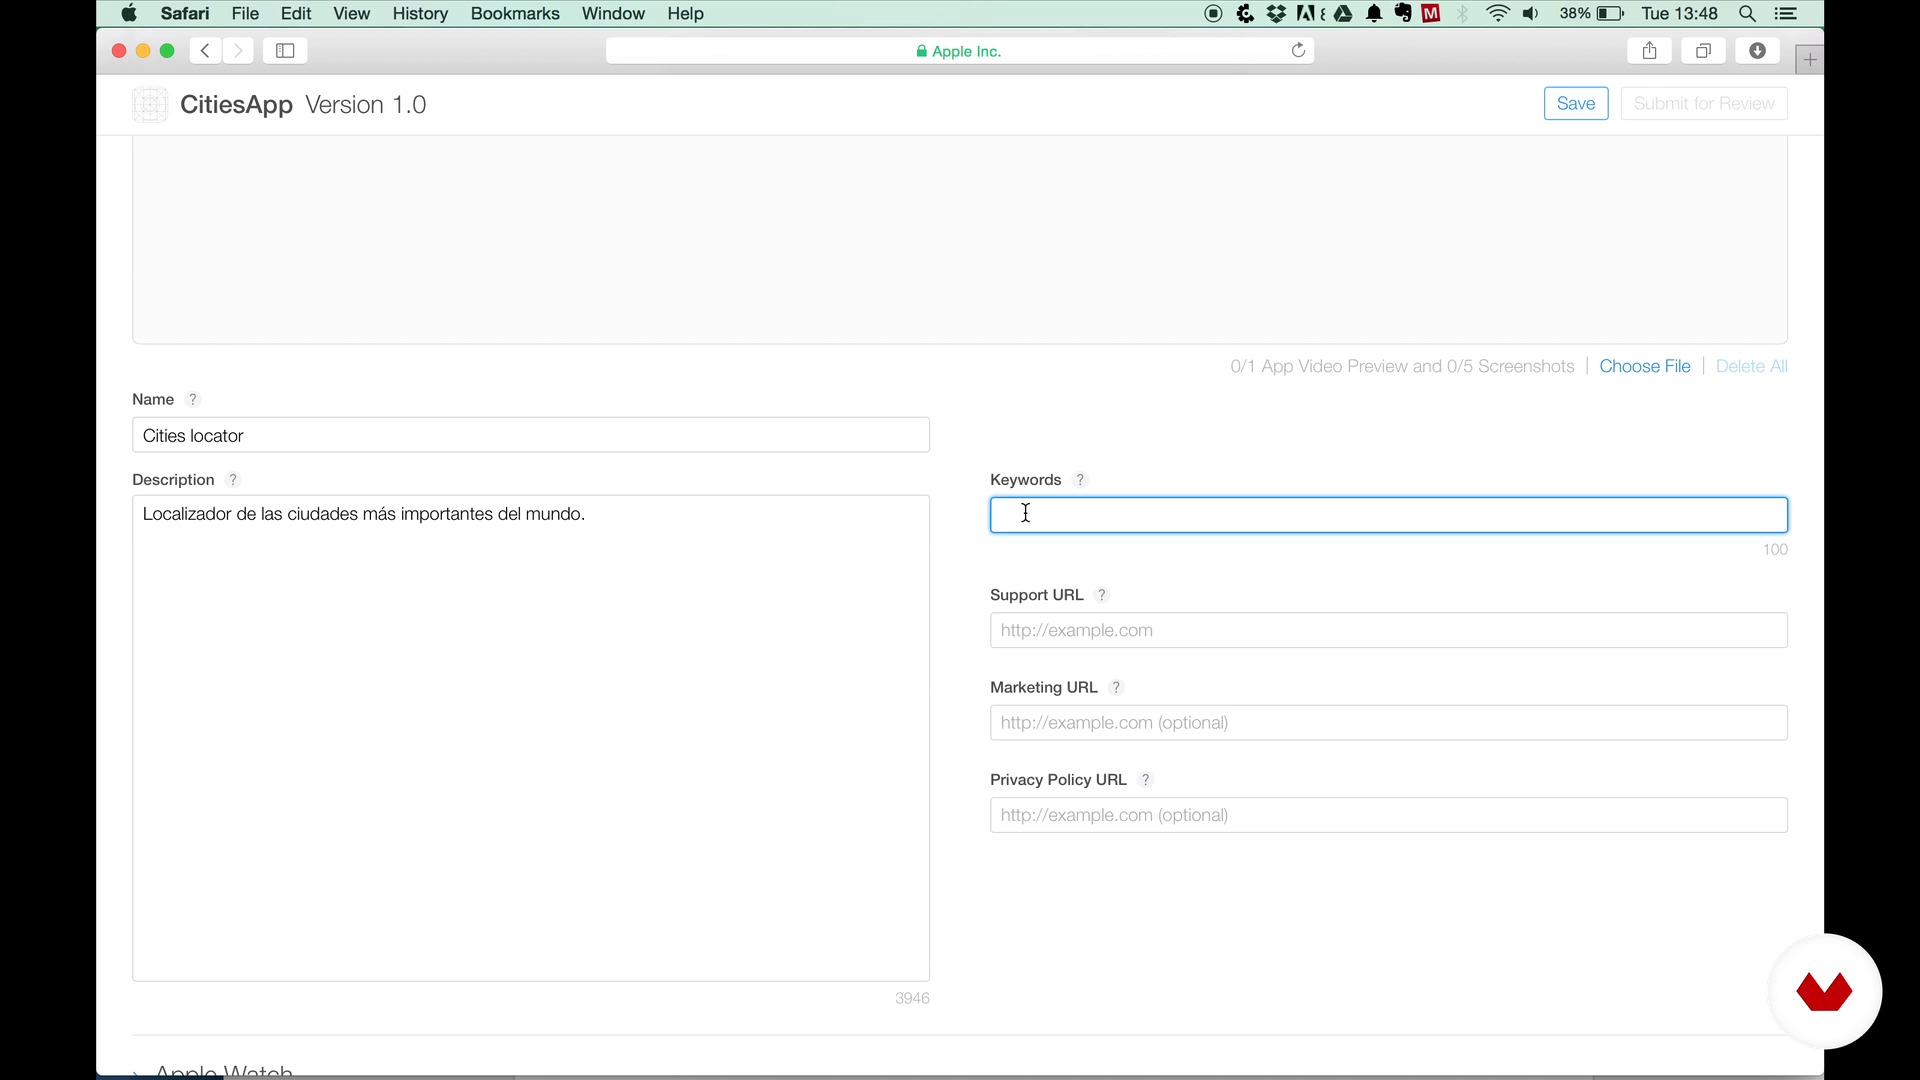The height and width of the screenshot is (1080, 1920).
Task: Open the red M menu bar icon
Action: (x=1432, y=14)
